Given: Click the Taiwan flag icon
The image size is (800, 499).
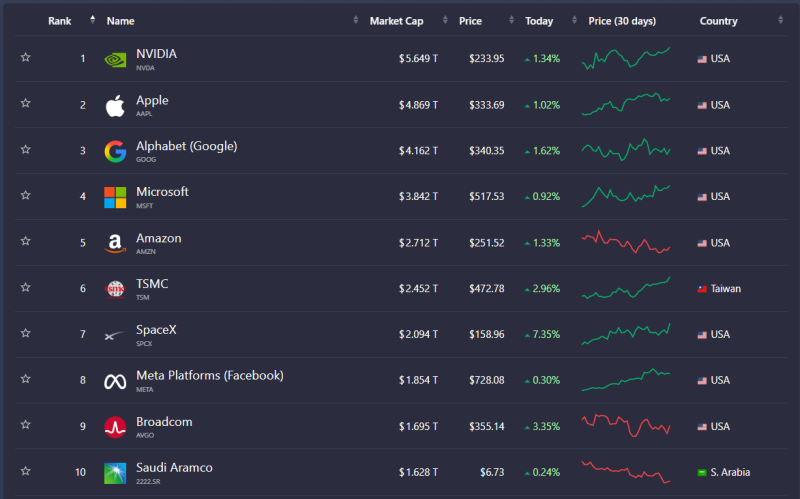Looking at the screenshot, I should [x=702, y=289].
